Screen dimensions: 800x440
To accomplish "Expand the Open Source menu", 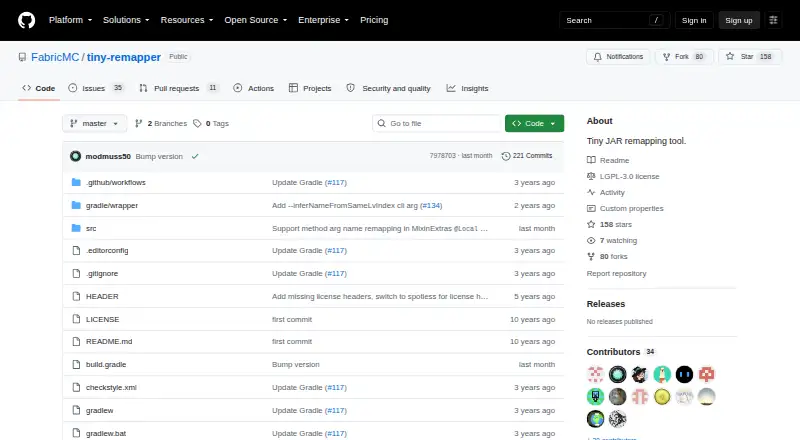I will click(256, 20).
